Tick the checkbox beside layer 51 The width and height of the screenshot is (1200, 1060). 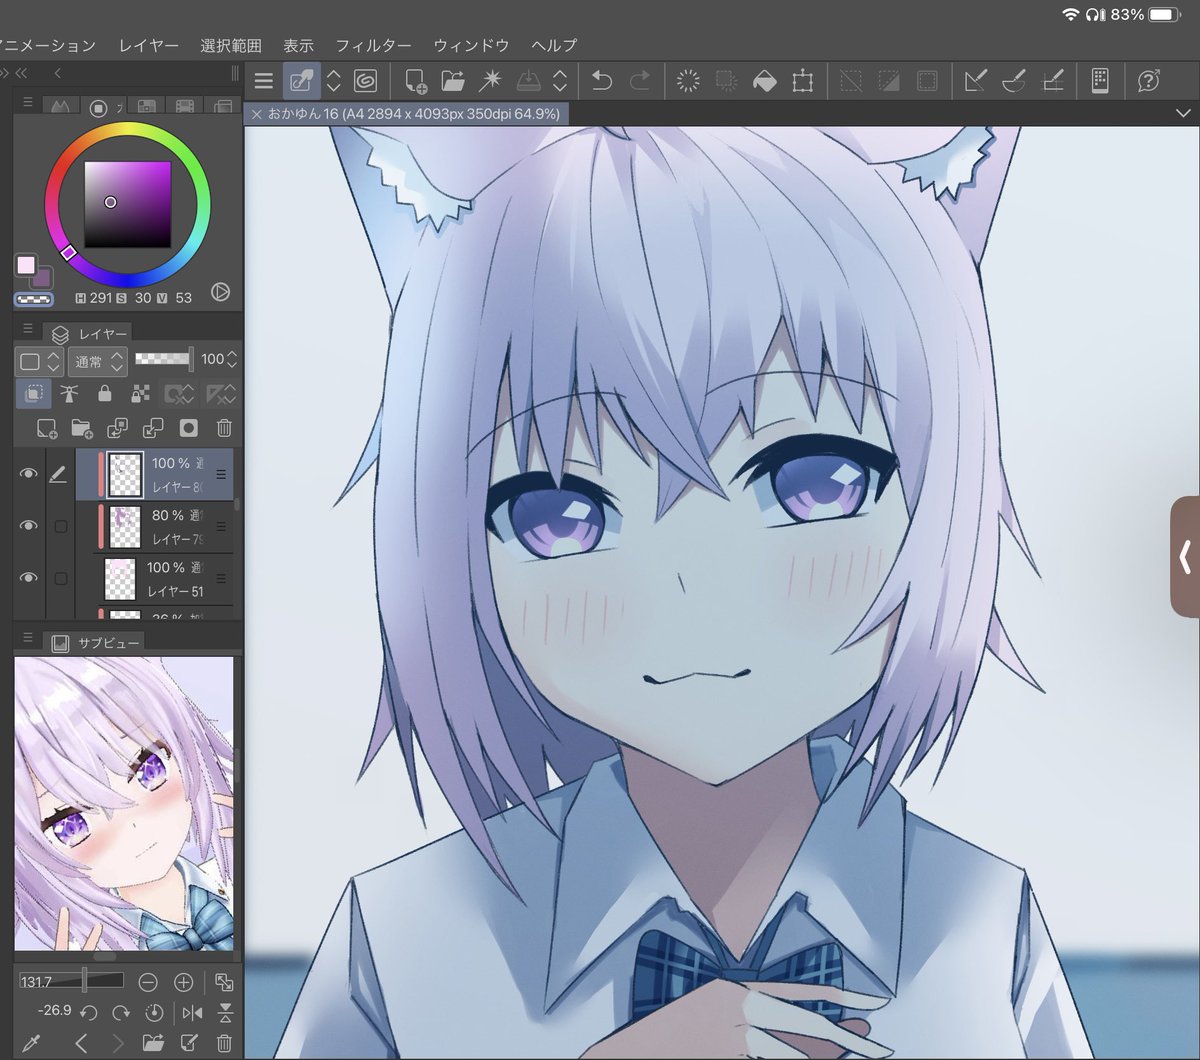[x=61, y=578]
